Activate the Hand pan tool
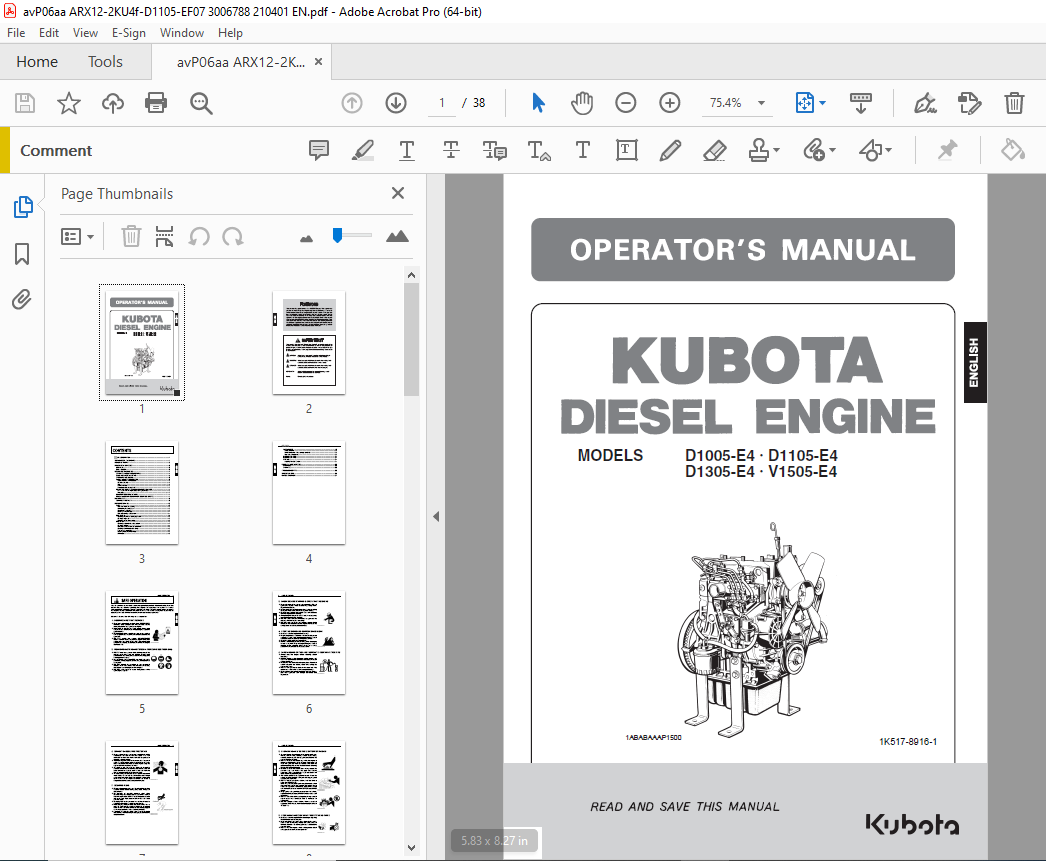1046x861 pixels. coord(582,103)
